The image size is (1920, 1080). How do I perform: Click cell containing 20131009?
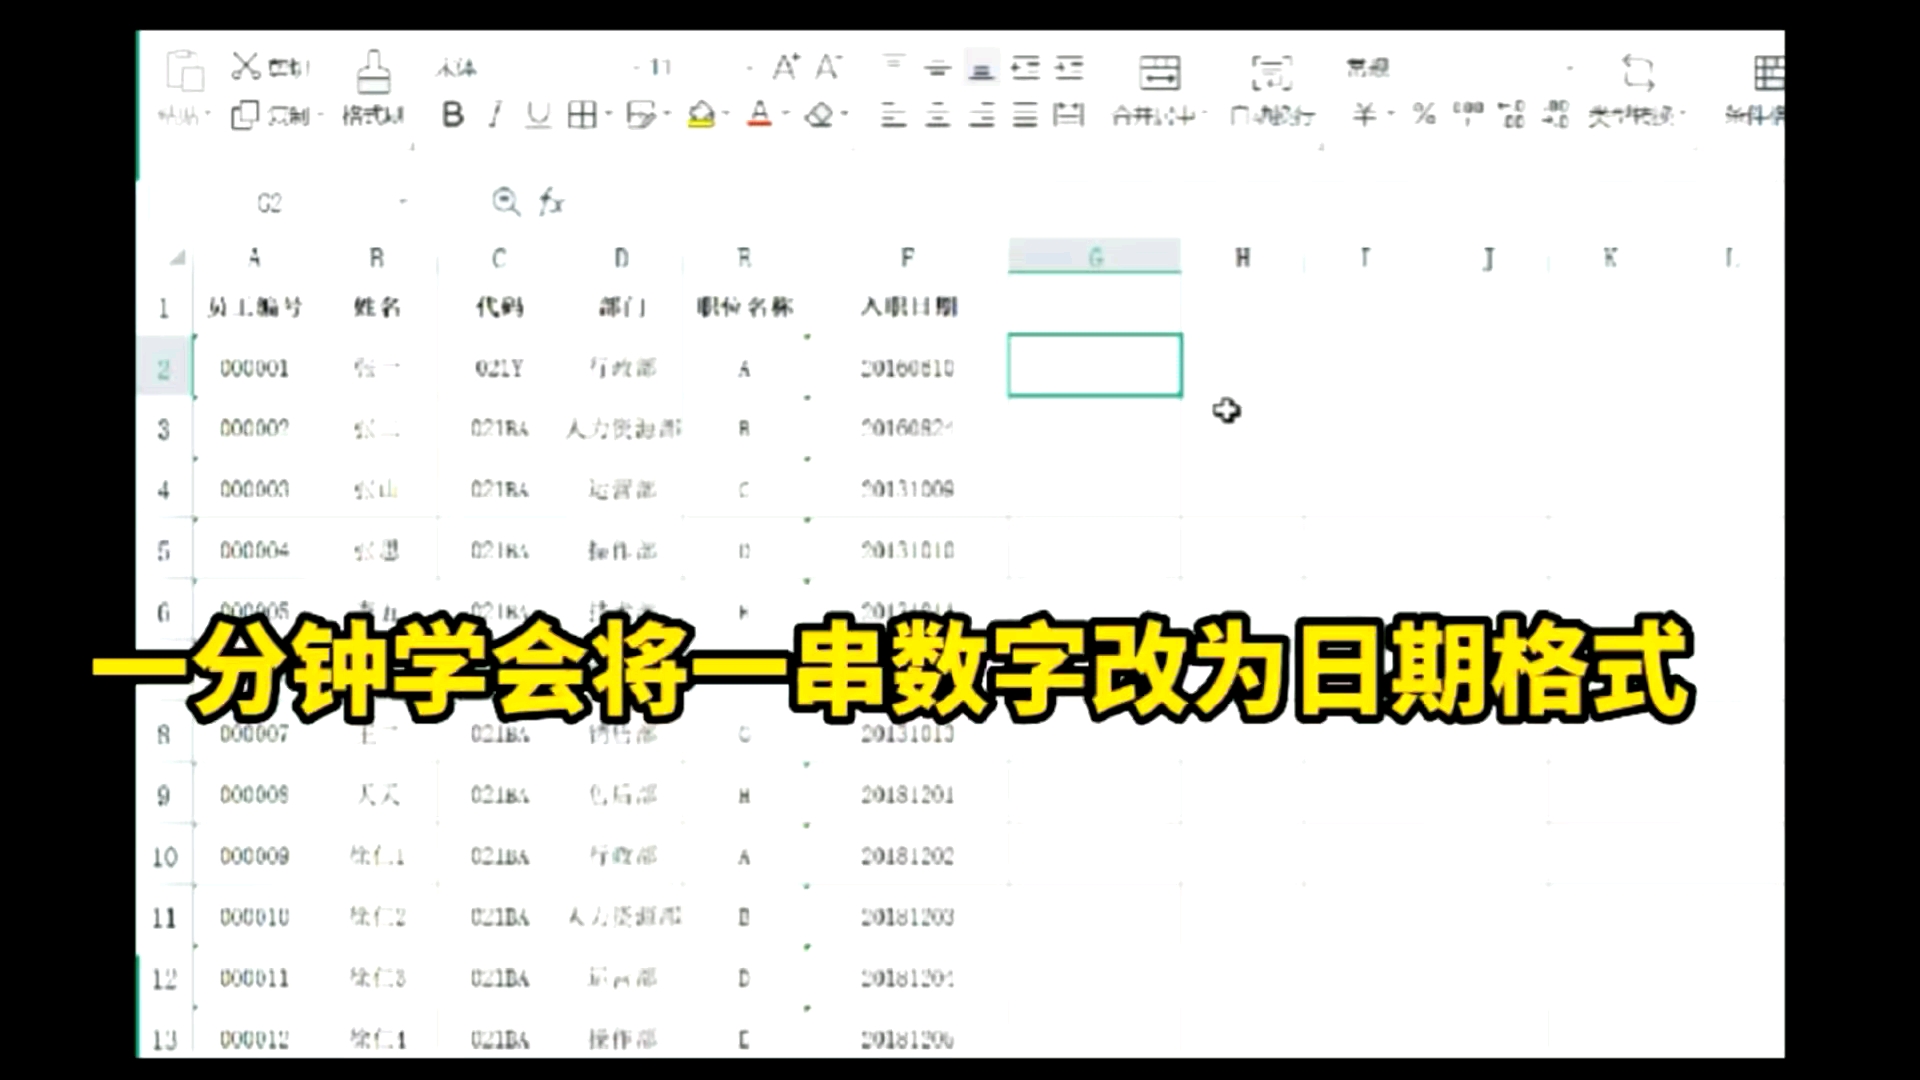(907, 489)
